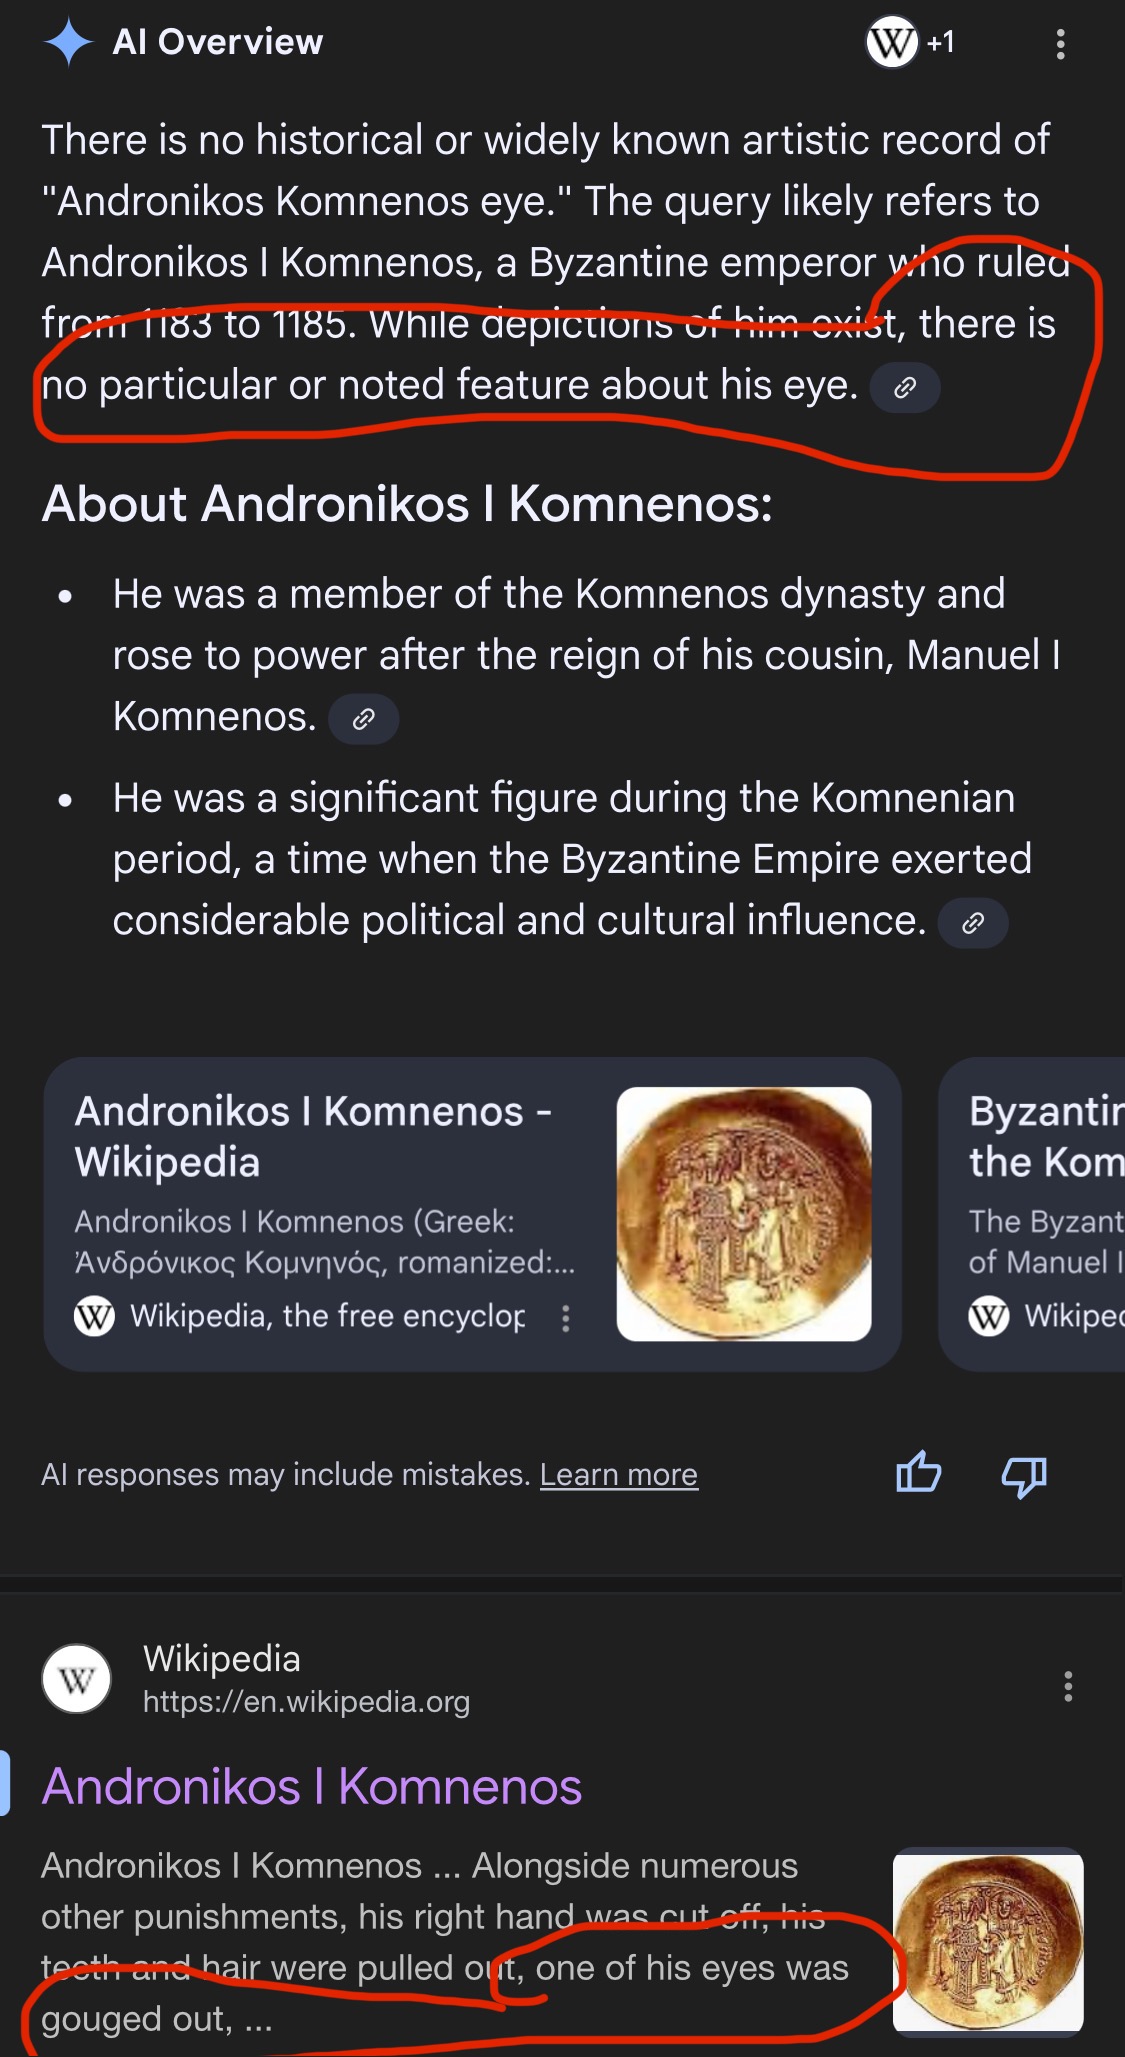Click link chip after 'cultural influence'
The width and height of the screenshot is (1125, 2057).
(972, 923)
